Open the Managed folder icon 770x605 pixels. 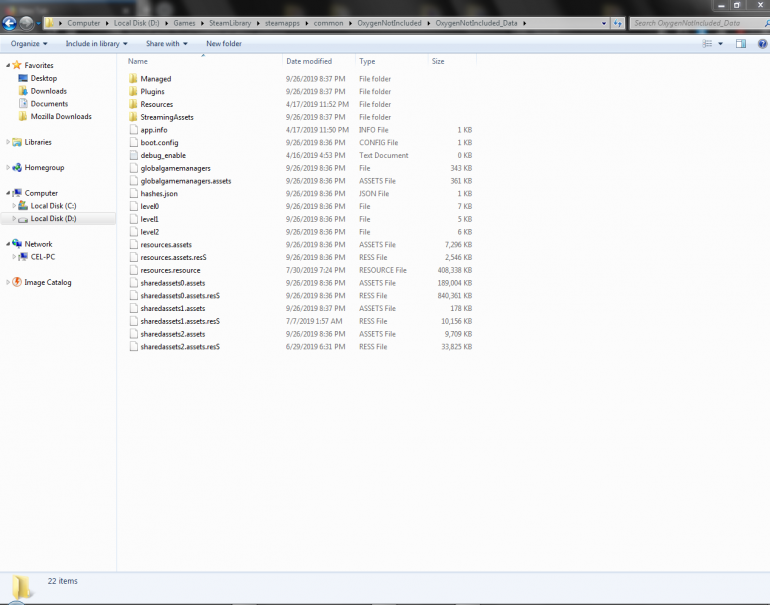(x=132, y=79)
